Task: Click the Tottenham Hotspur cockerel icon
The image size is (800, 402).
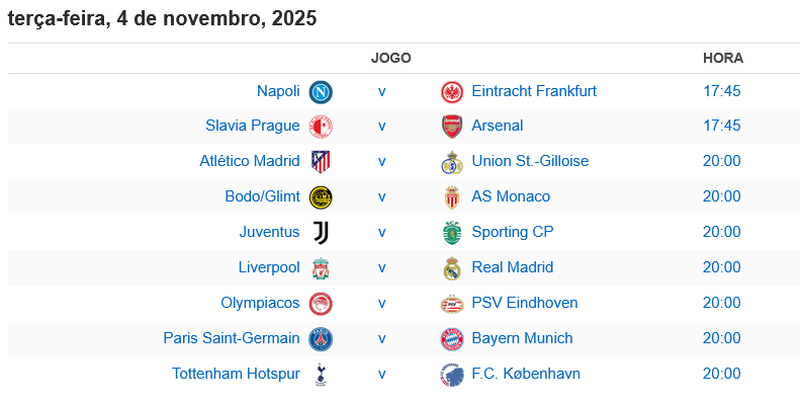Action: click(321, 374)
